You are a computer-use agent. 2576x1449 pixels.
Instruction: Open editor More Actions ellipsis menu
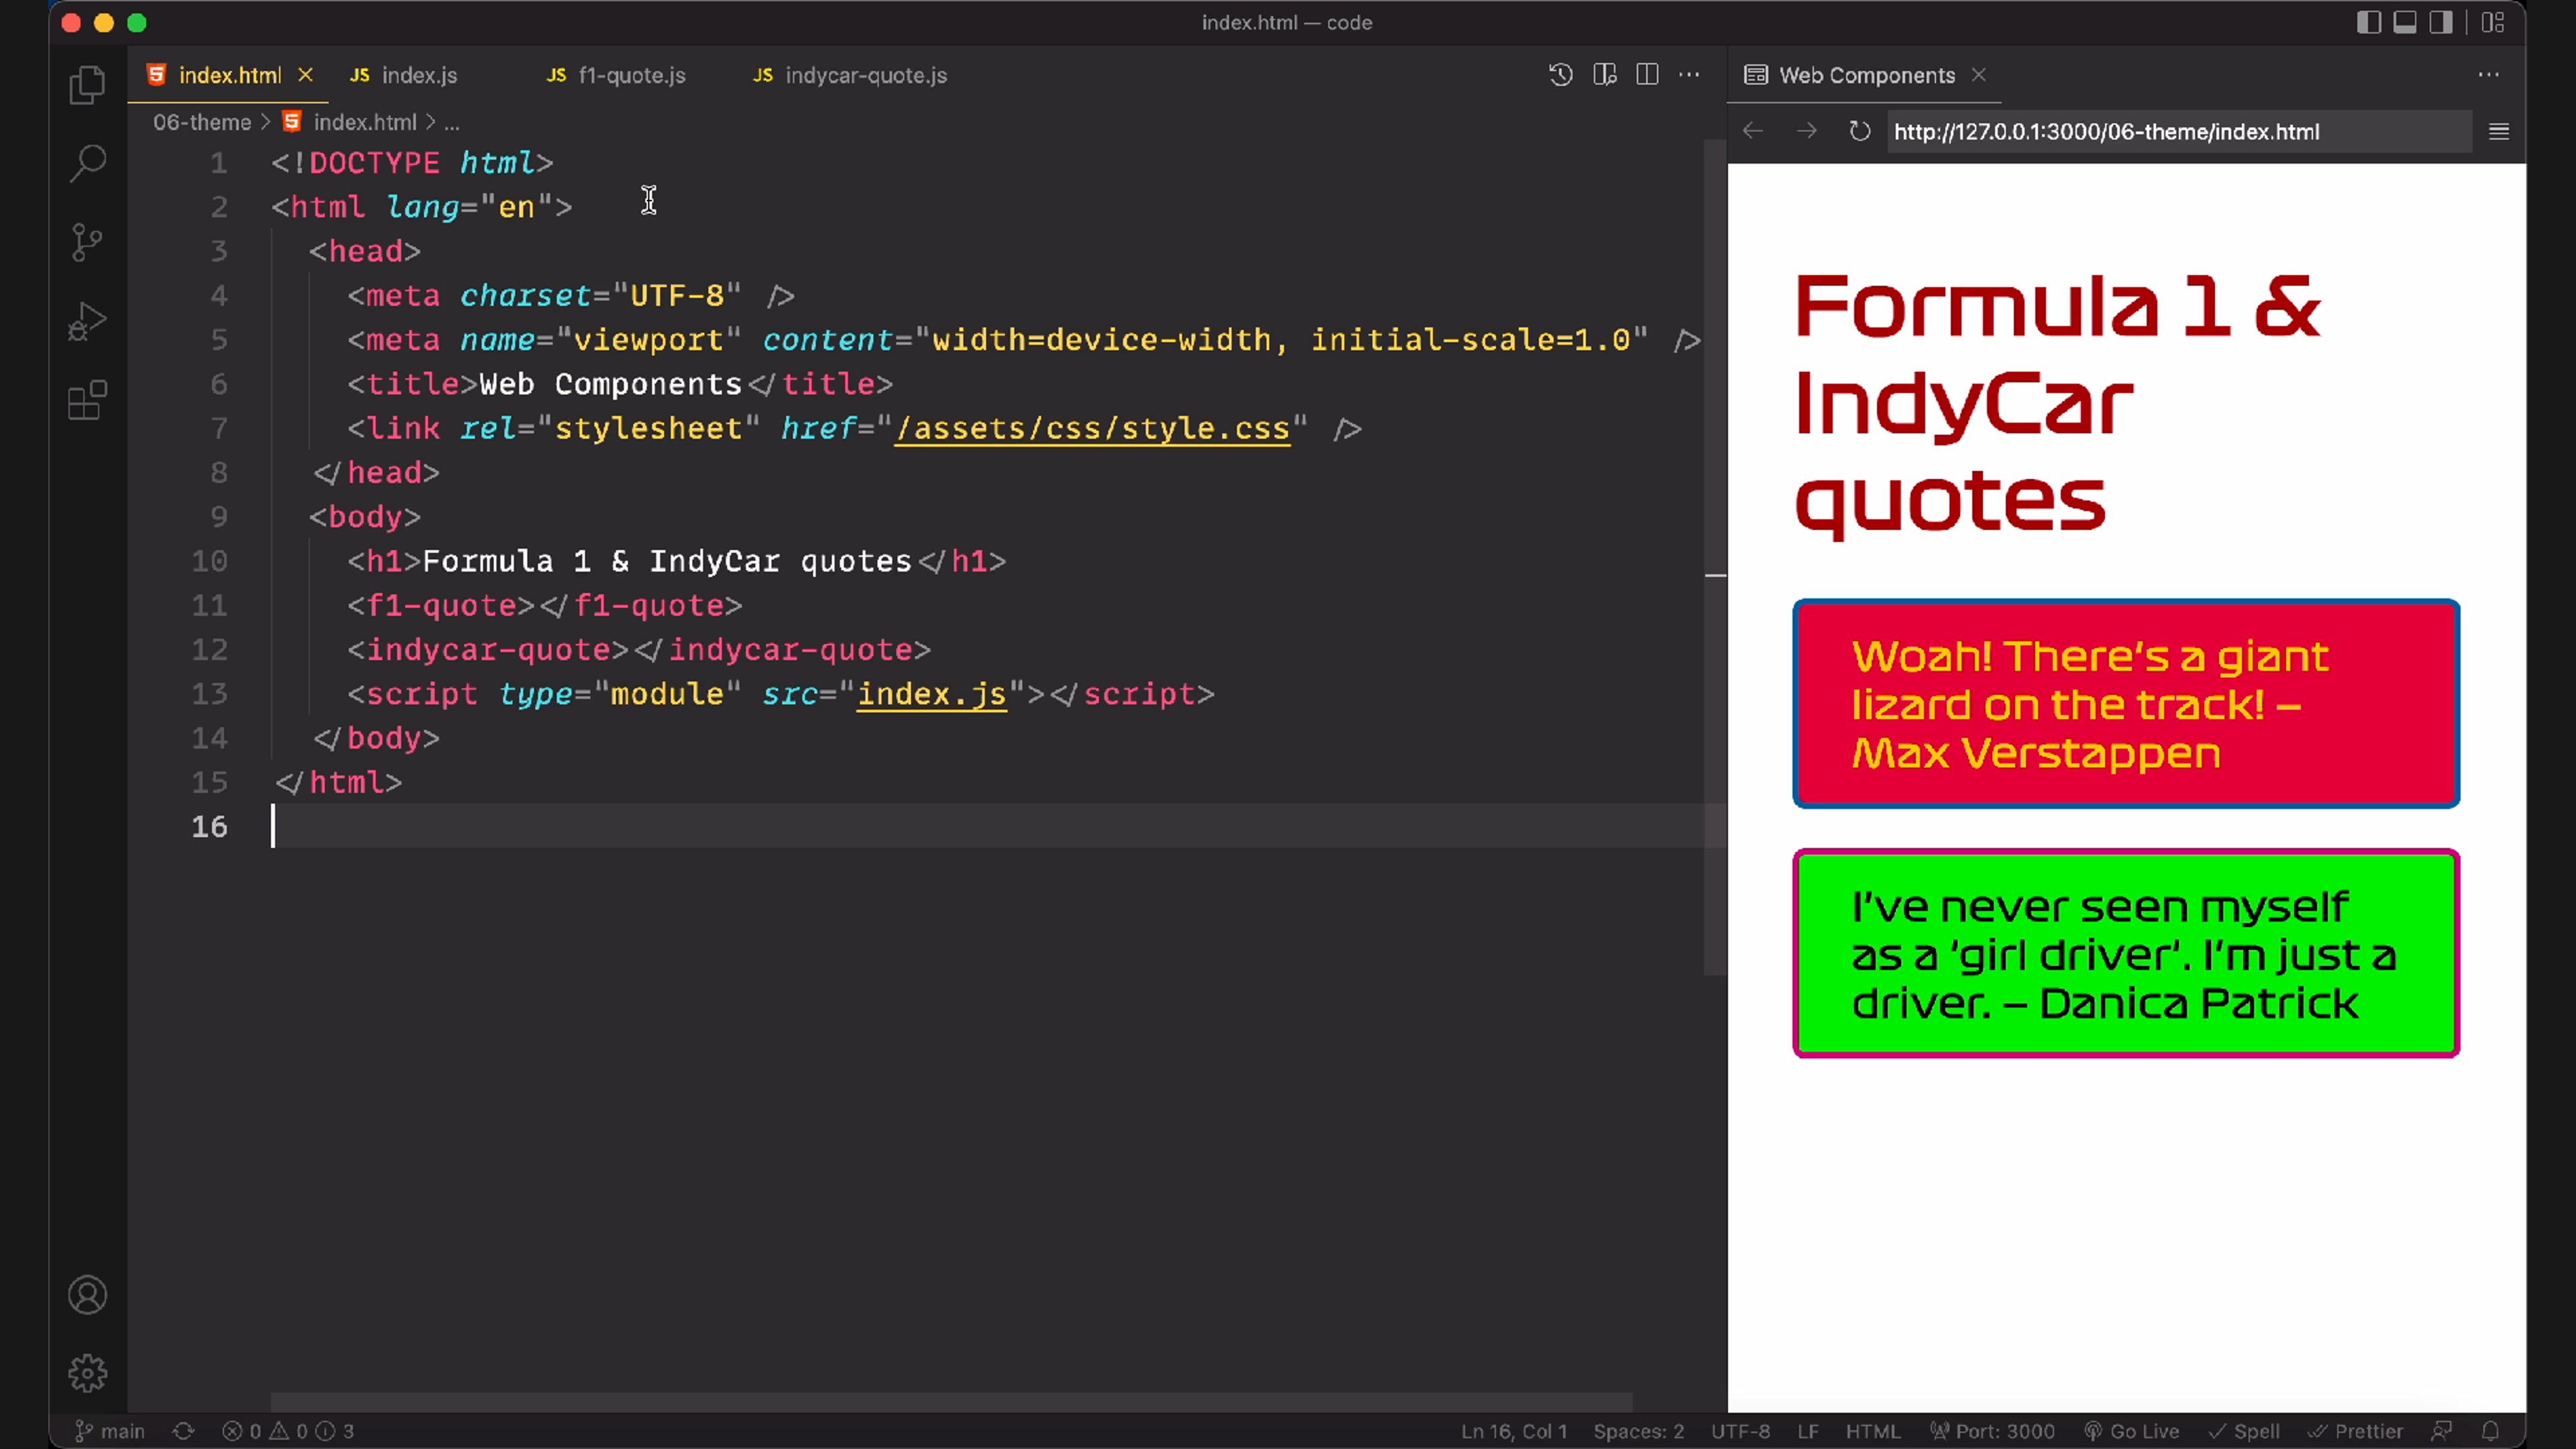(x=1689, y=75)
